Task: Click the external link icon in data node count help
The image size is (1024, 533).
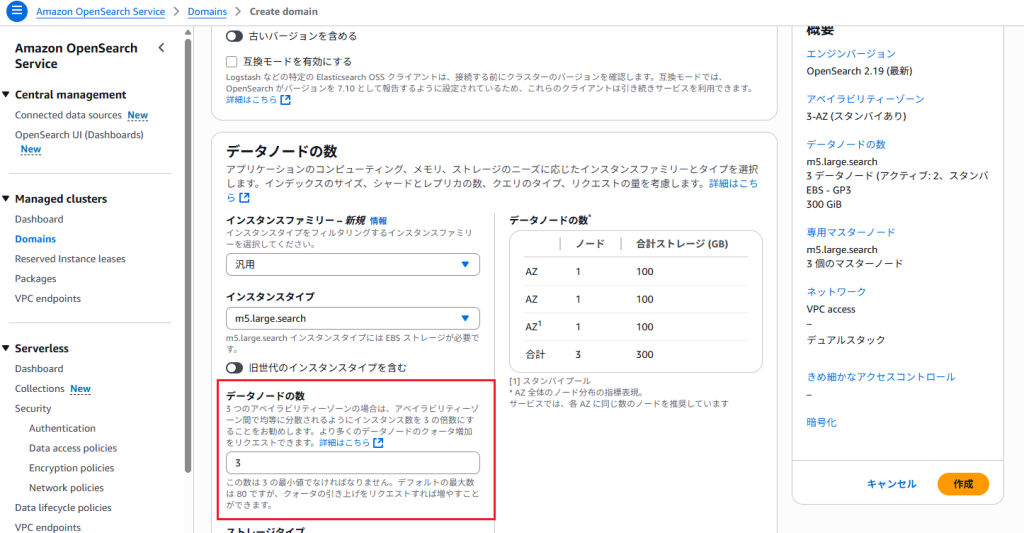Action: 378,443
